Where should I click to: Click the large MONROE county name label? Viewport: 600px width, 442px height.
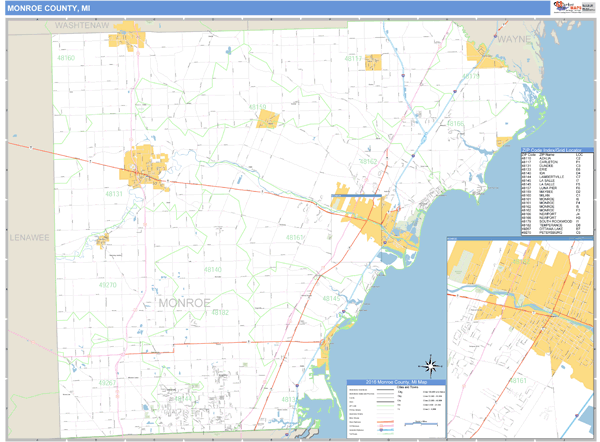(x=184, y=302)
